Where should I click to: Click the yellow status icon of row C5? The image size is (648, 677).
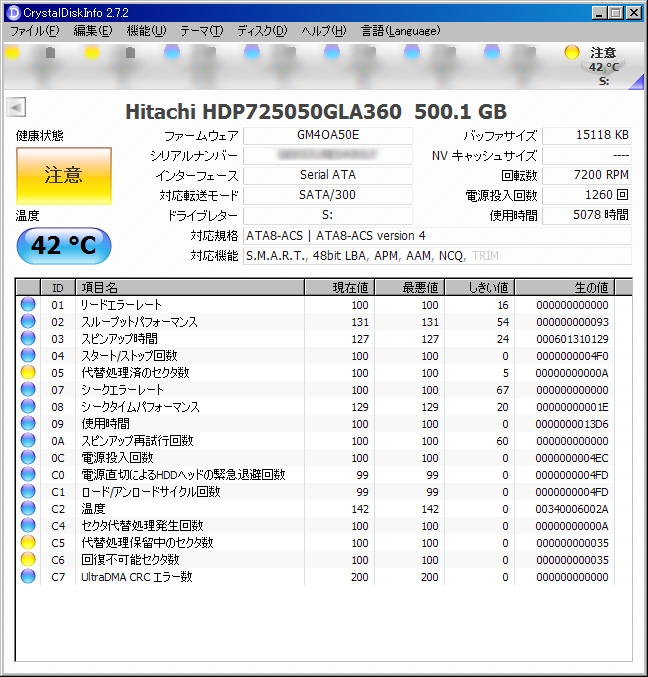pyautogui.click(x=28, y=542)
